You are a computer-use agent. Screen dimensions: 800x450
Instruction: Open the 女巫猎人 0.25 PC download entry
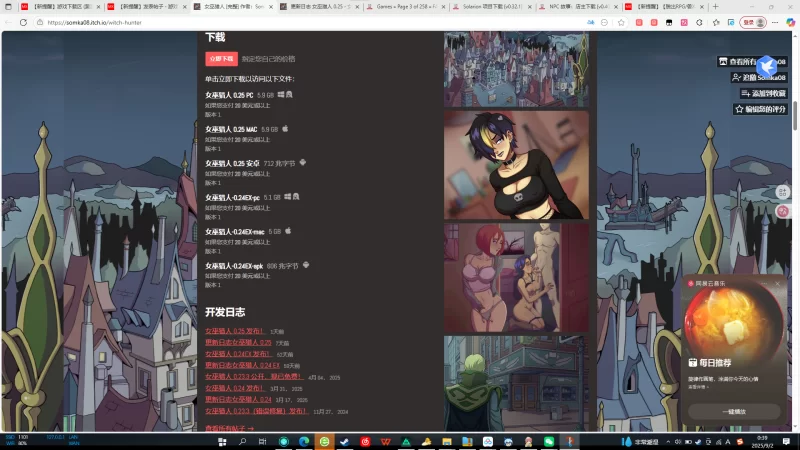[x=229, y=95]
